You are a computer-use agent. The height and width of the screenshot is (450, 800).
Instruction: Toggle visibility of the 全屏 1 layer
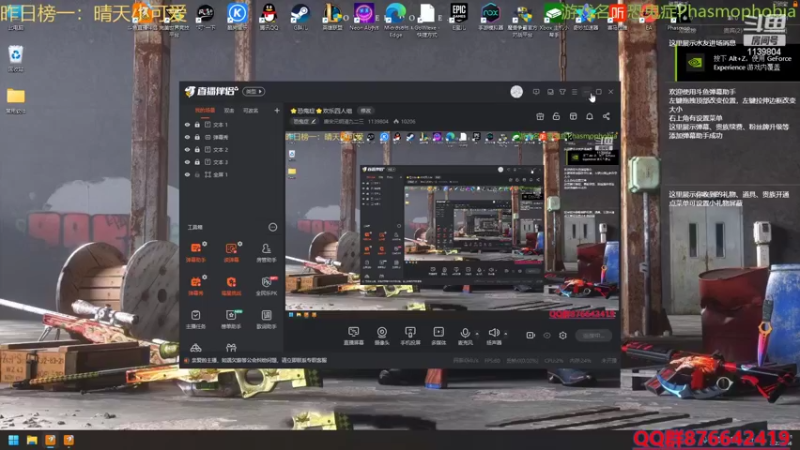click(187, 174)
